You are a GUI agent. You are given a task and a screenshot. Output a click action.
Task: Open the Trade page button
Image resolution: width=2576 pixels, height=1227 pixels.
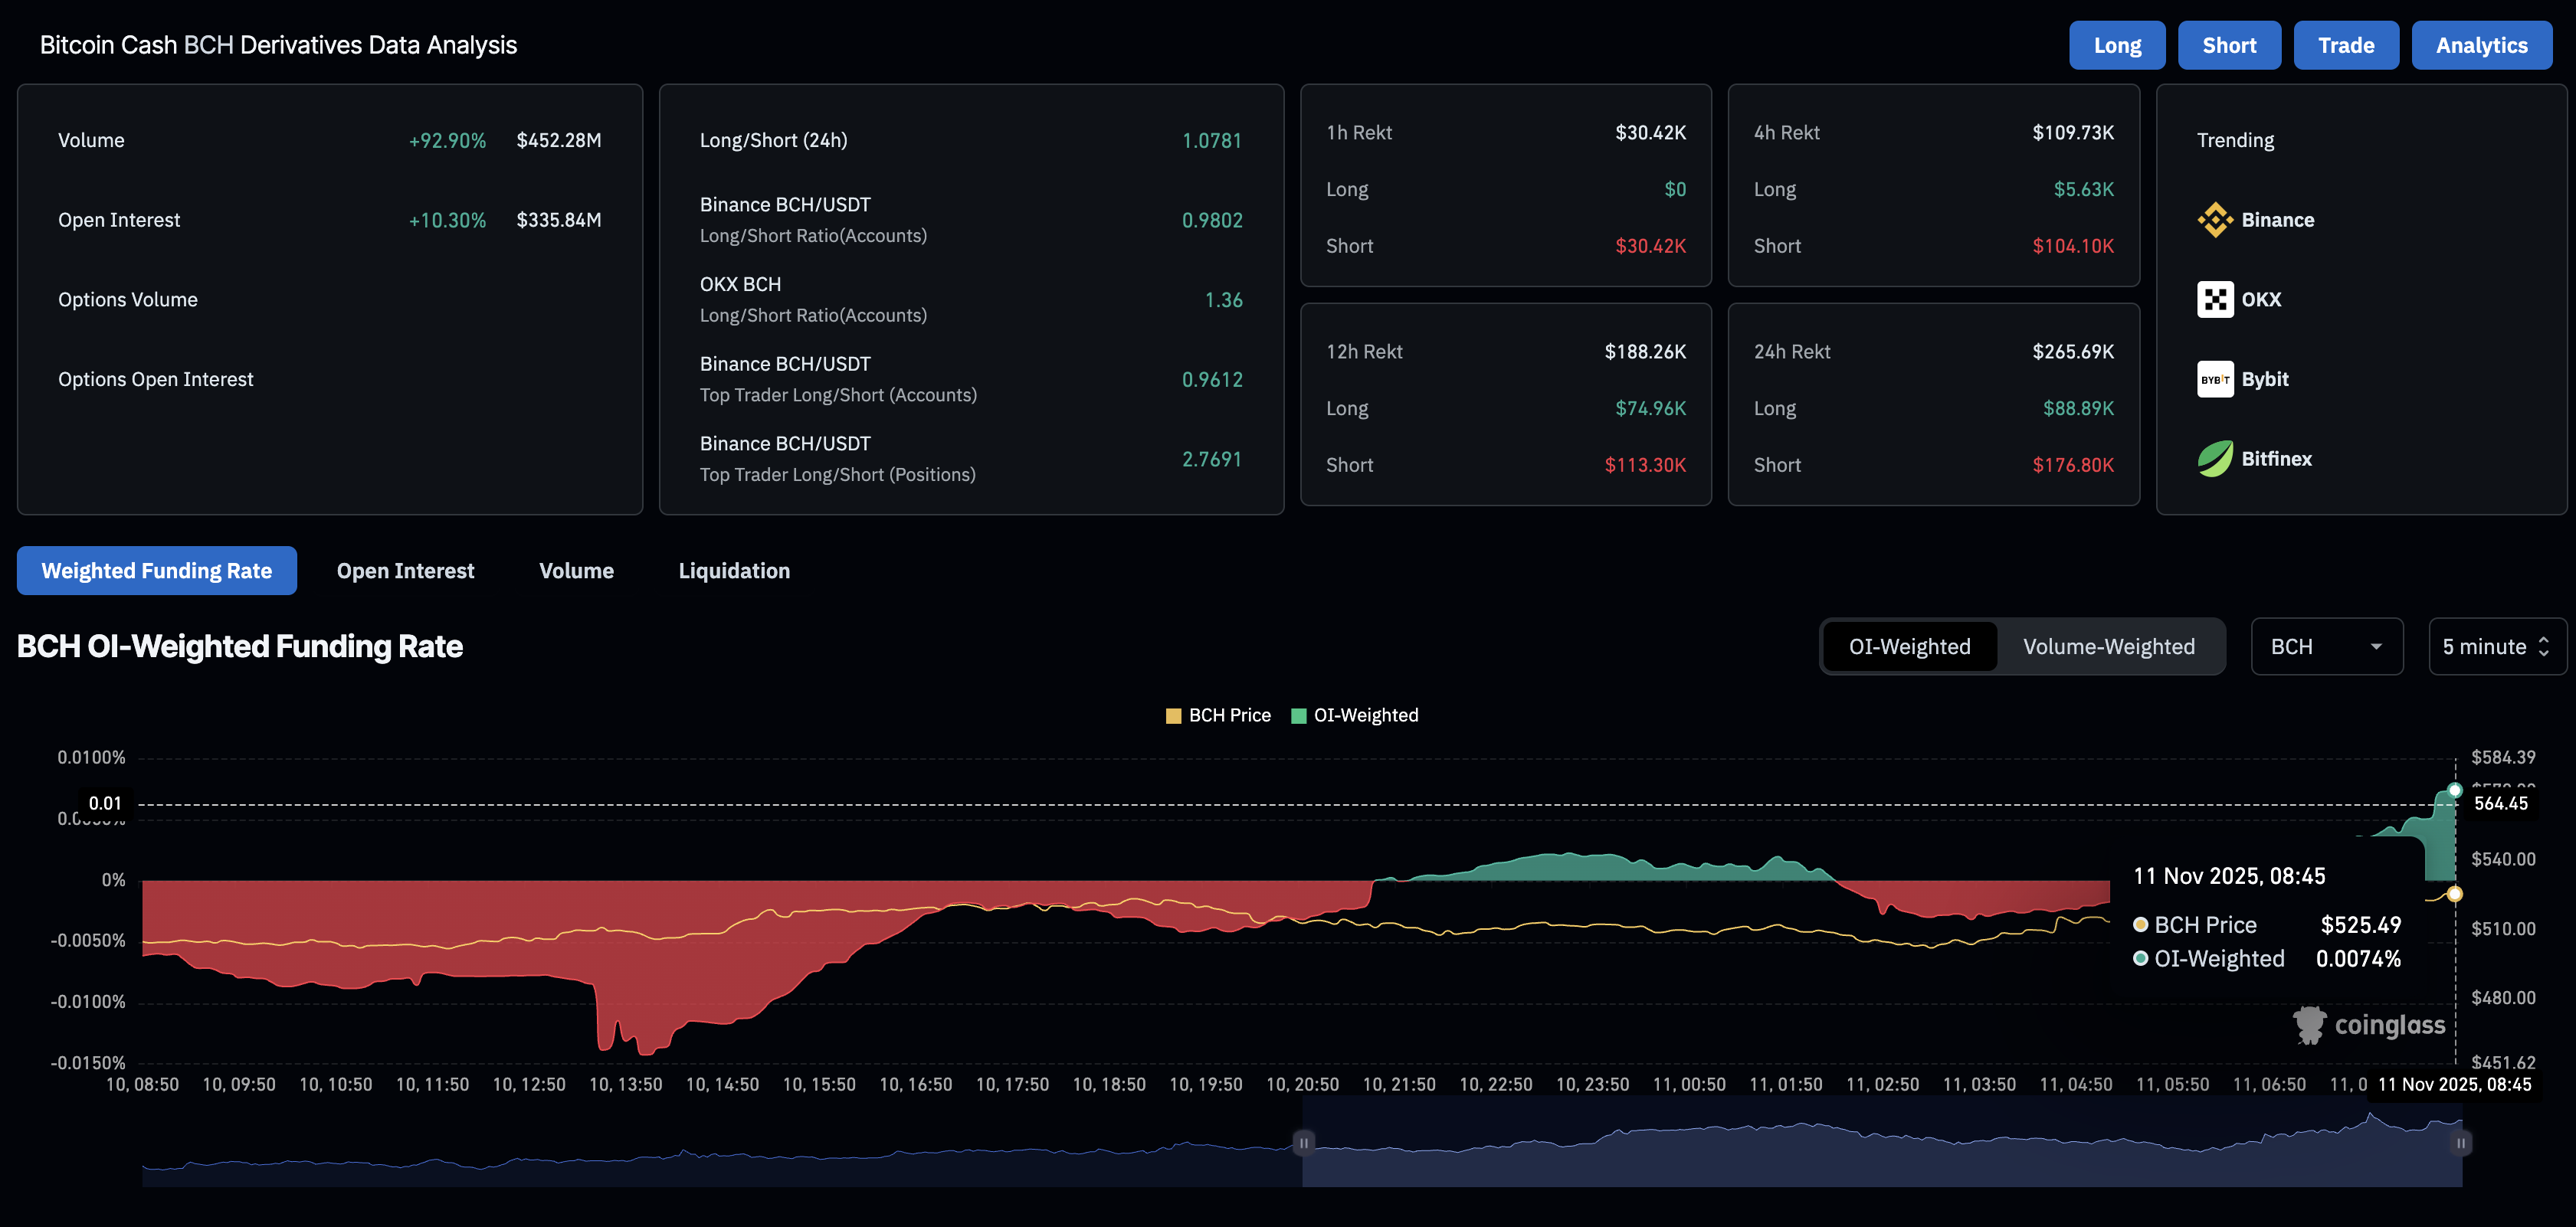[x=2346, y=45]
